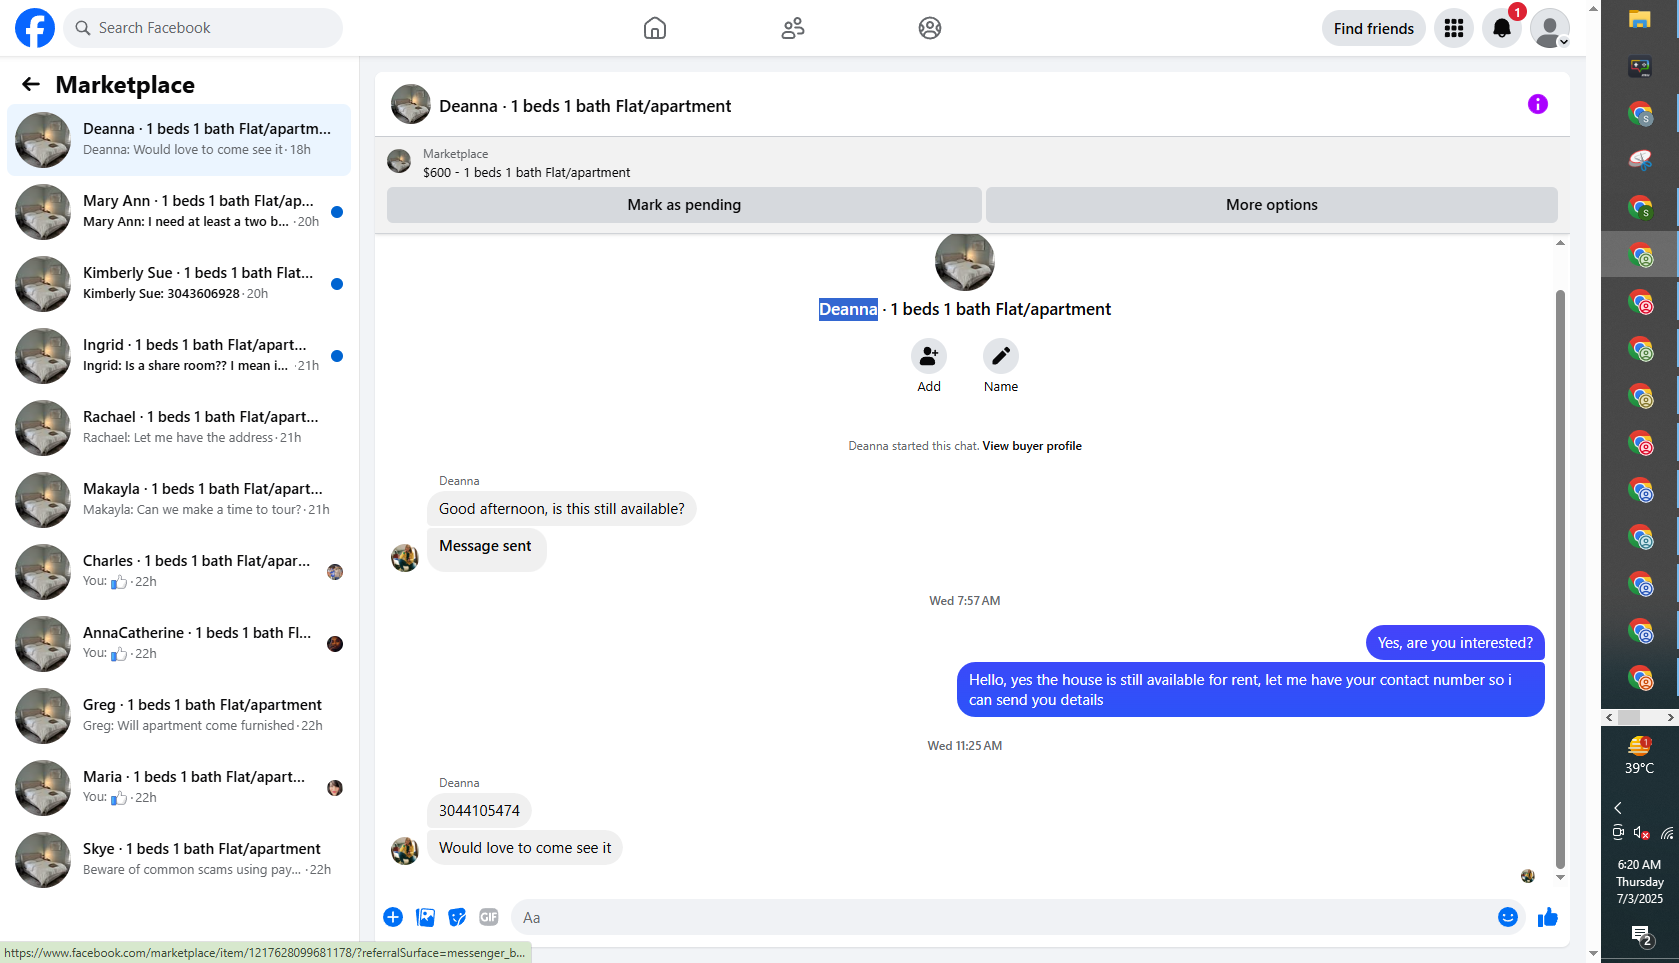Open the Ingrid conversation
The image size is (1679, 963).
point(179,355)
